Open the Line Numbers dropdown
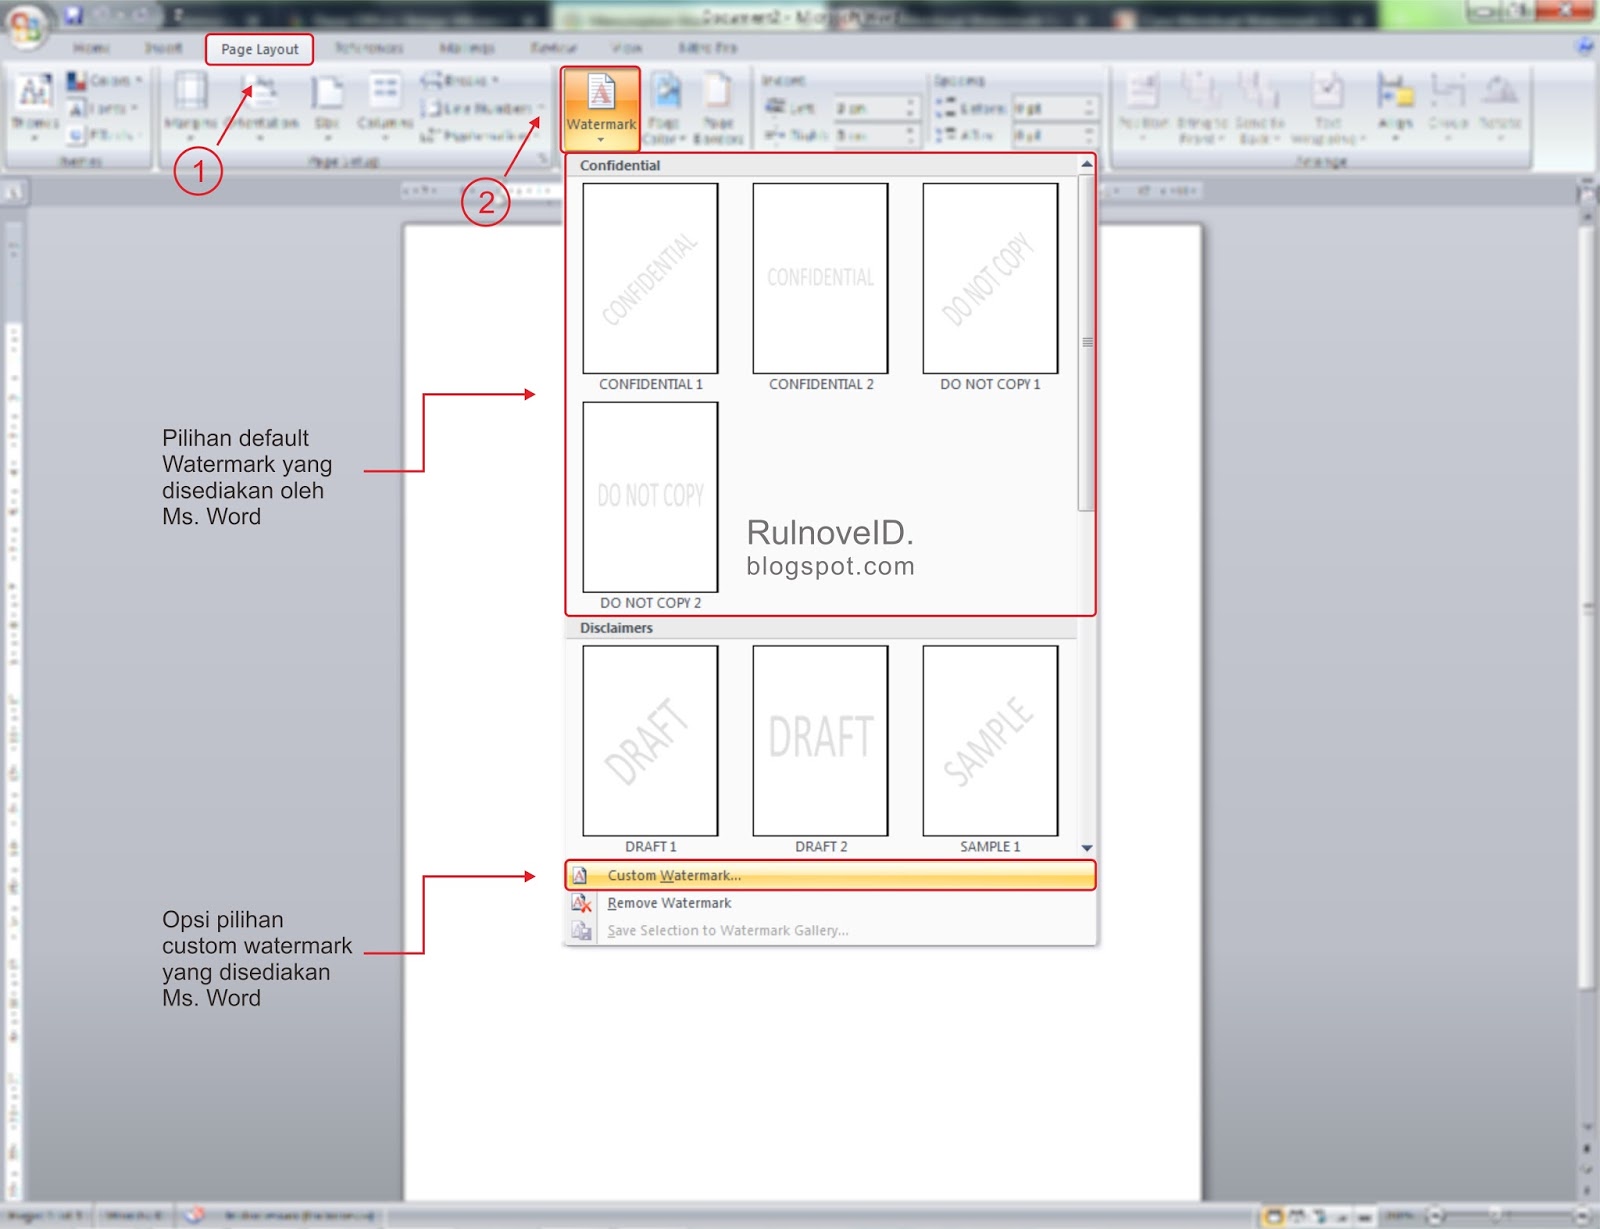The width and height of the screenshot is (1600, 1229). (480, 108)
